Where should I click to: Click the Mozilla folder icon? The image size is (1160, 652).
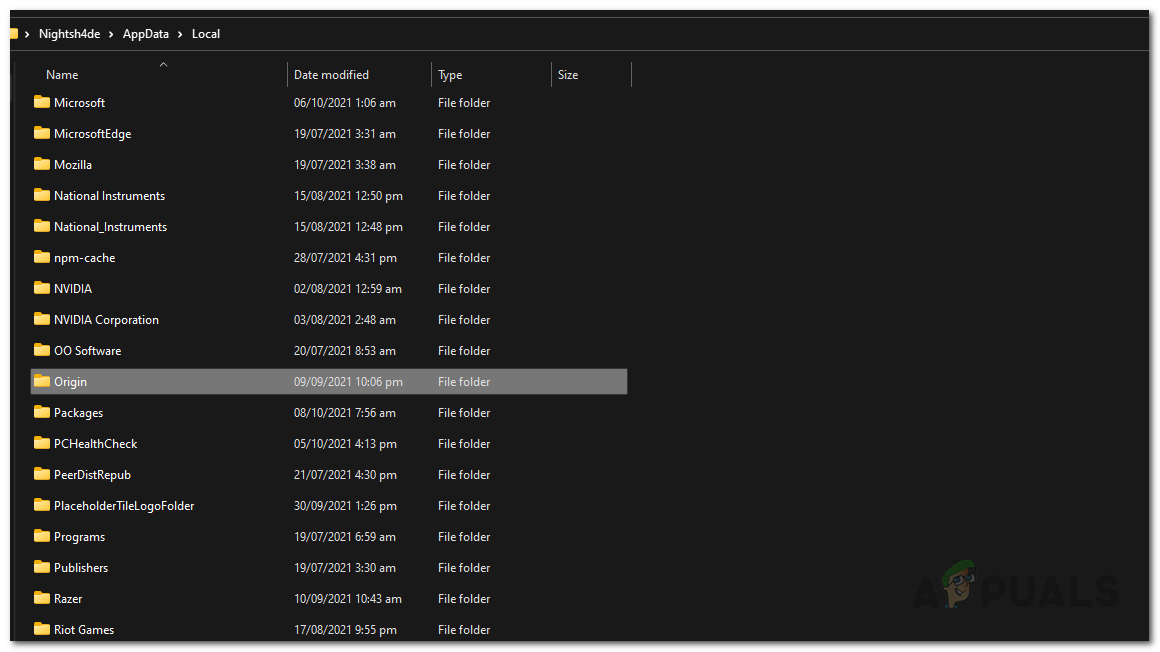(42, 164)
